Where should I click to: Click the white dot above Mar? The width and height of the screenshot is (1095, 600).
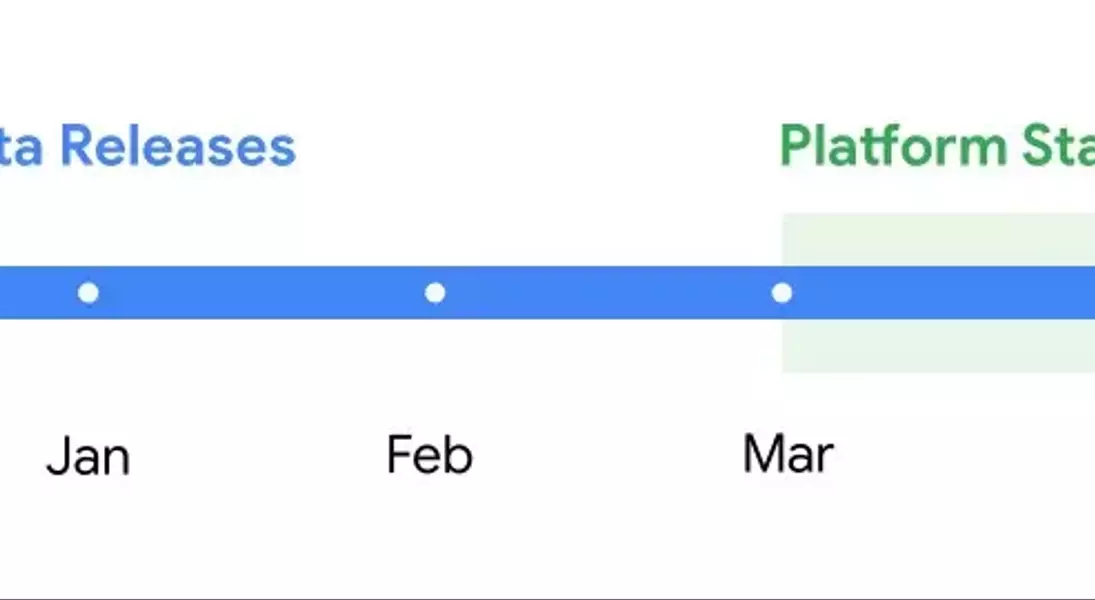(782, 293)
